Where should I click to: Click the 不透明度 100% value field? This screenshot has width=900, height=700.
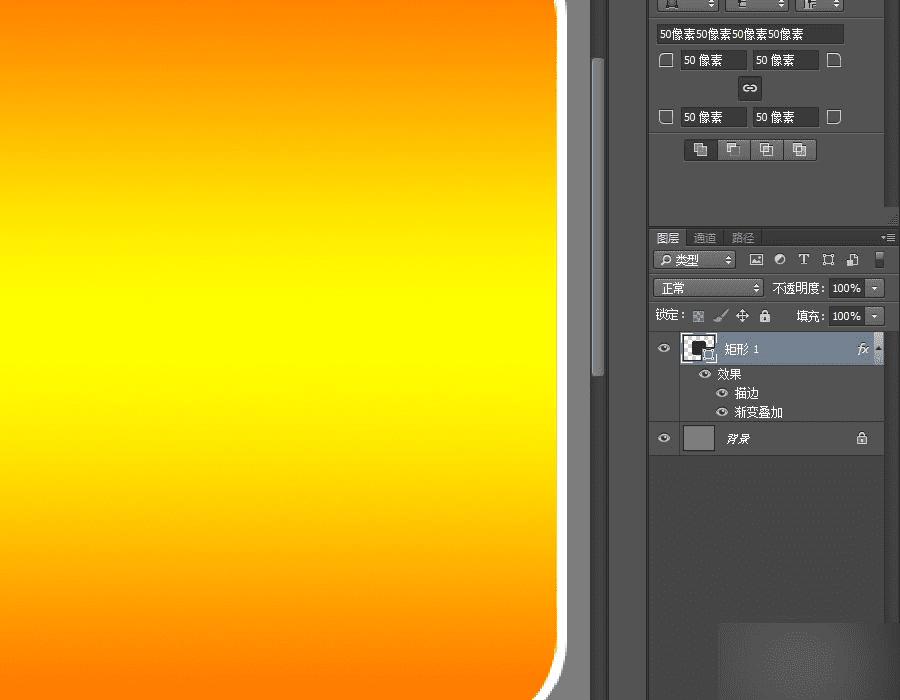coord(847,288)
